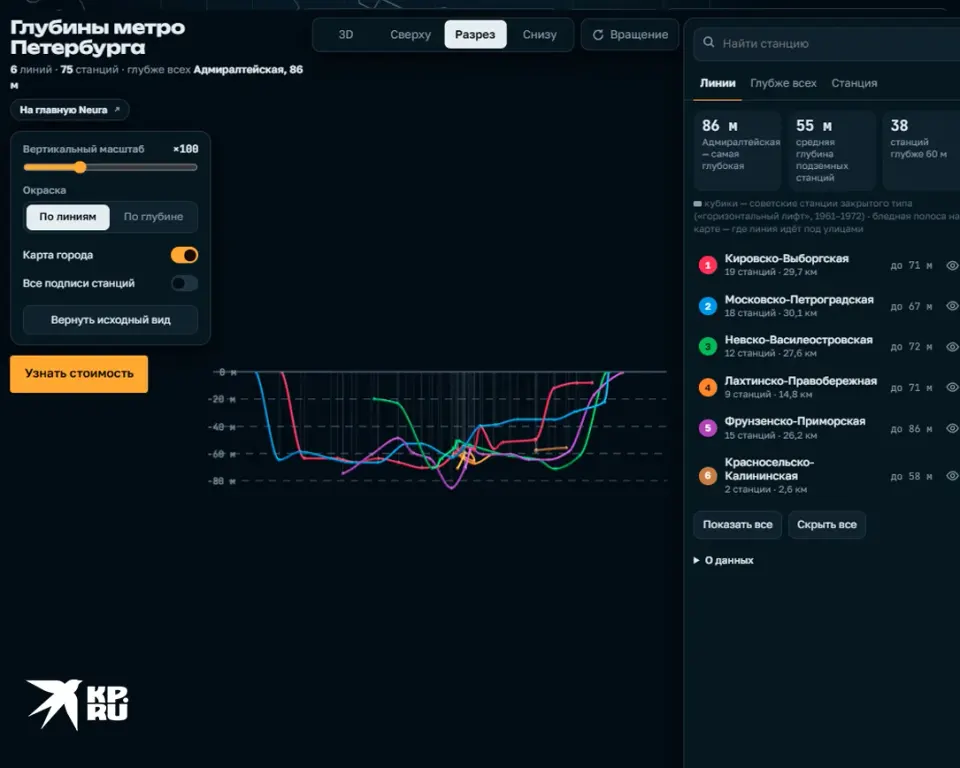This screenshot has height=768, width=960.
Task: Click the brown line 6 circle icon
Action: (708, 476)
